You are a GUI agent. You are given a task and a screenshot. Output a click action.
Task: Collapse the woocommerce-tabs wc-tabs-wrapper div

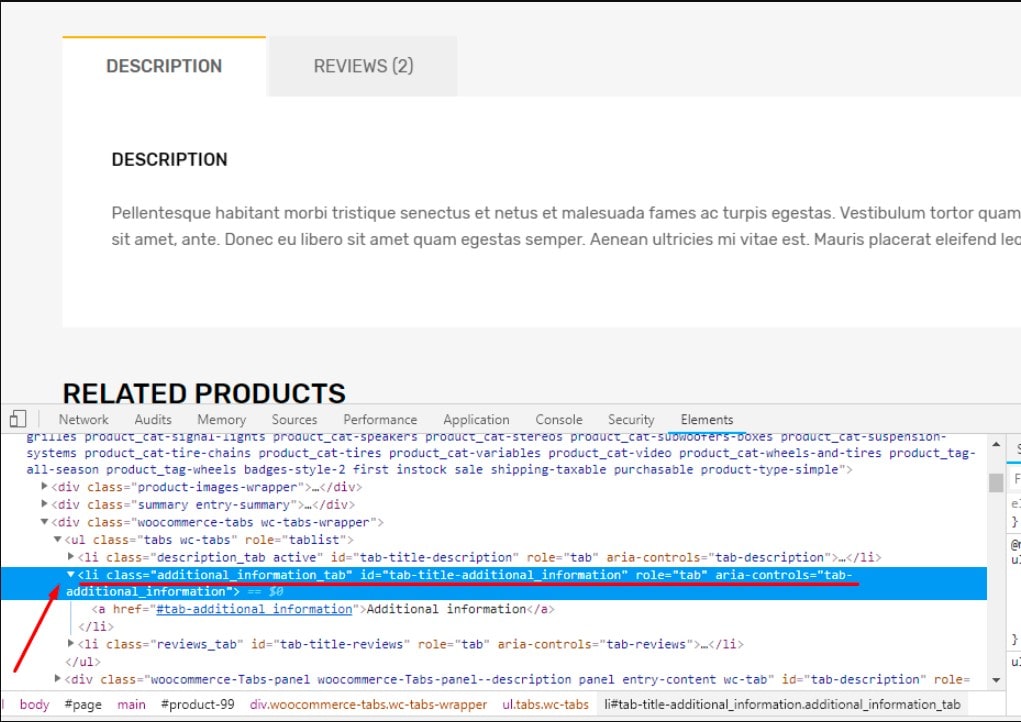coord(44,522)
